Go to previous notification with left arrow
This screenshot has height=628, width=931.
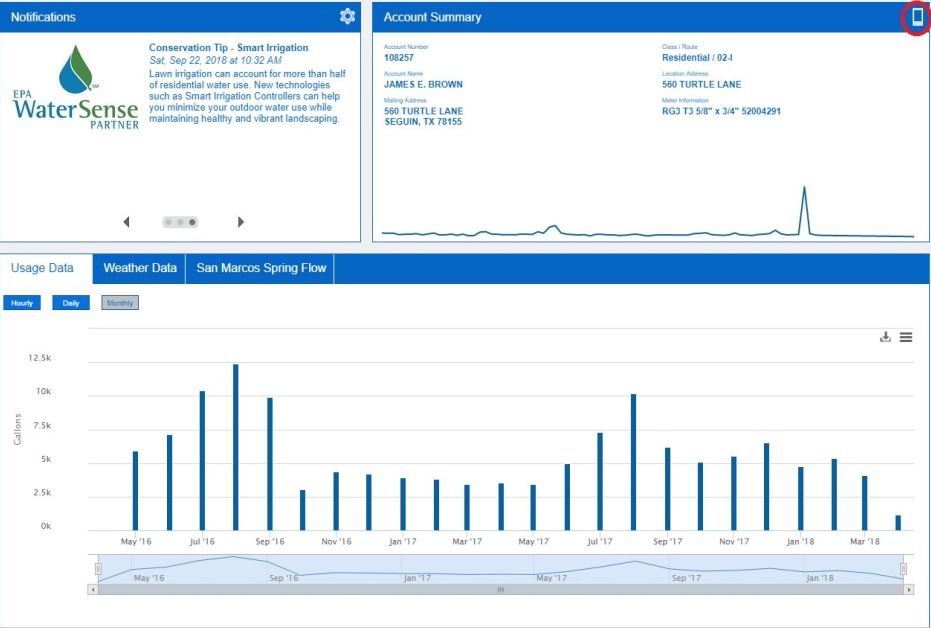click(127, 222)
